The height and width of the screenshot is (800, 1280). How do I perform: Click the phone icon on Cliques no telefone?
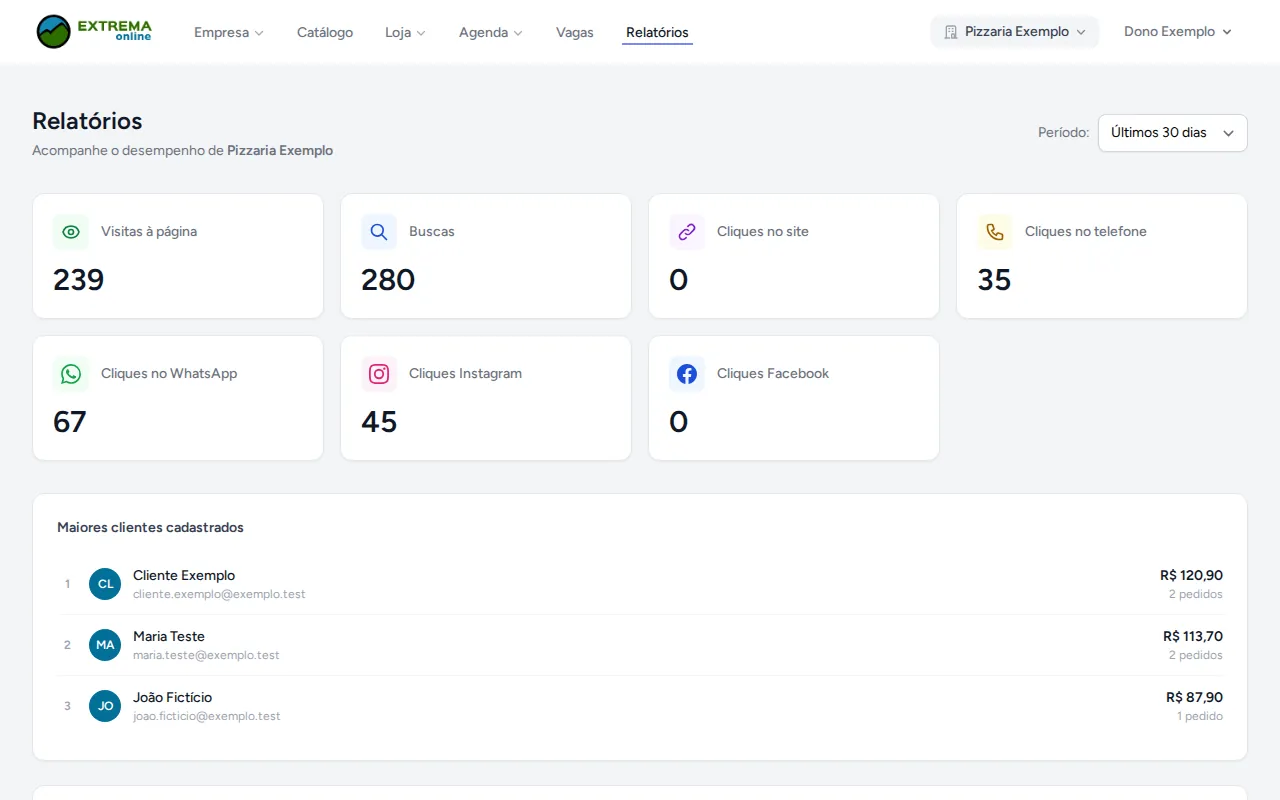995,232
